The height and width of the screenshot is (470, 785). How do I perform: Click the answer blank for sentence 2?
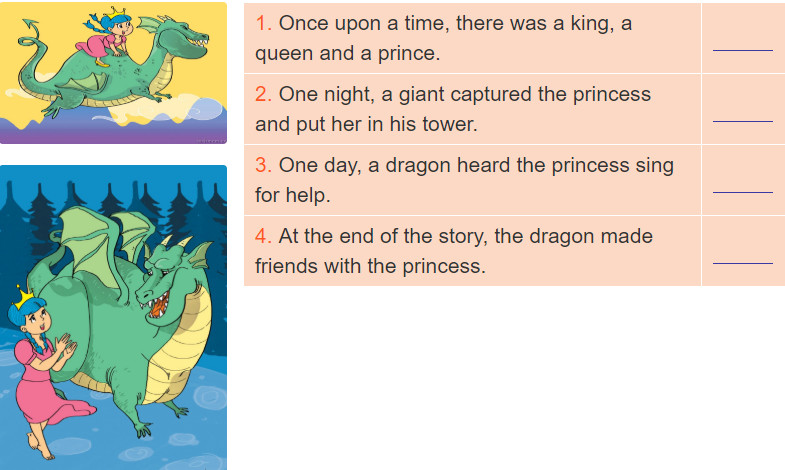[x=742, y=121]
